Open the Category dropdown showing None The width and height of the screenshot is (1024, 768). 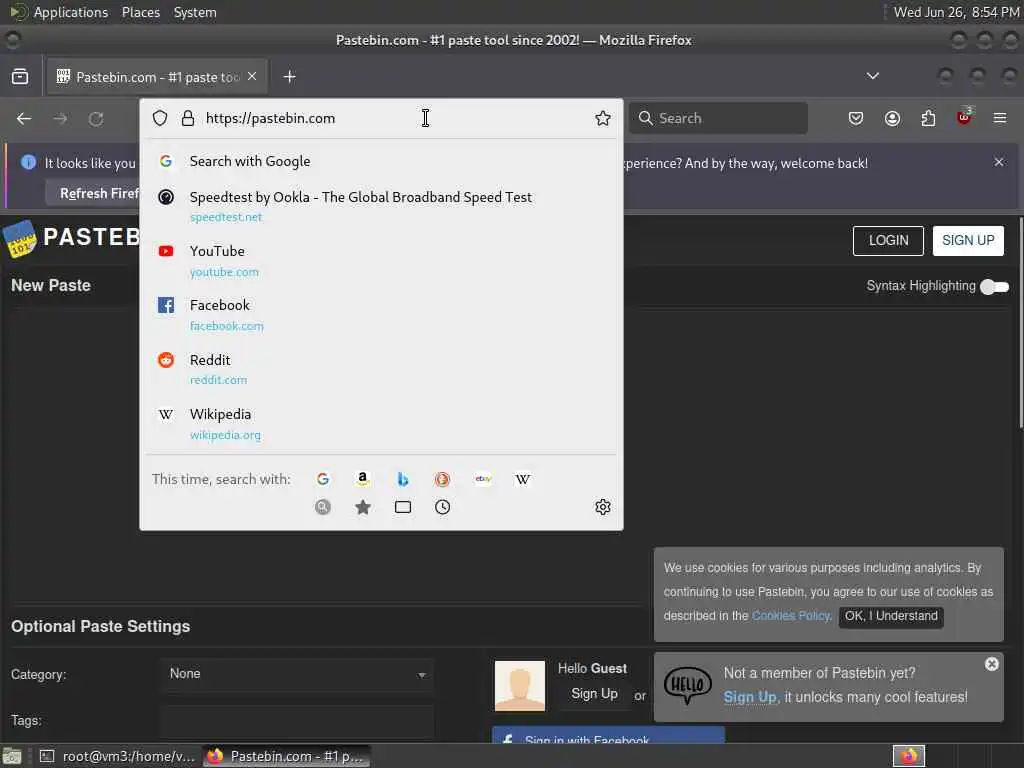point(297,674)
